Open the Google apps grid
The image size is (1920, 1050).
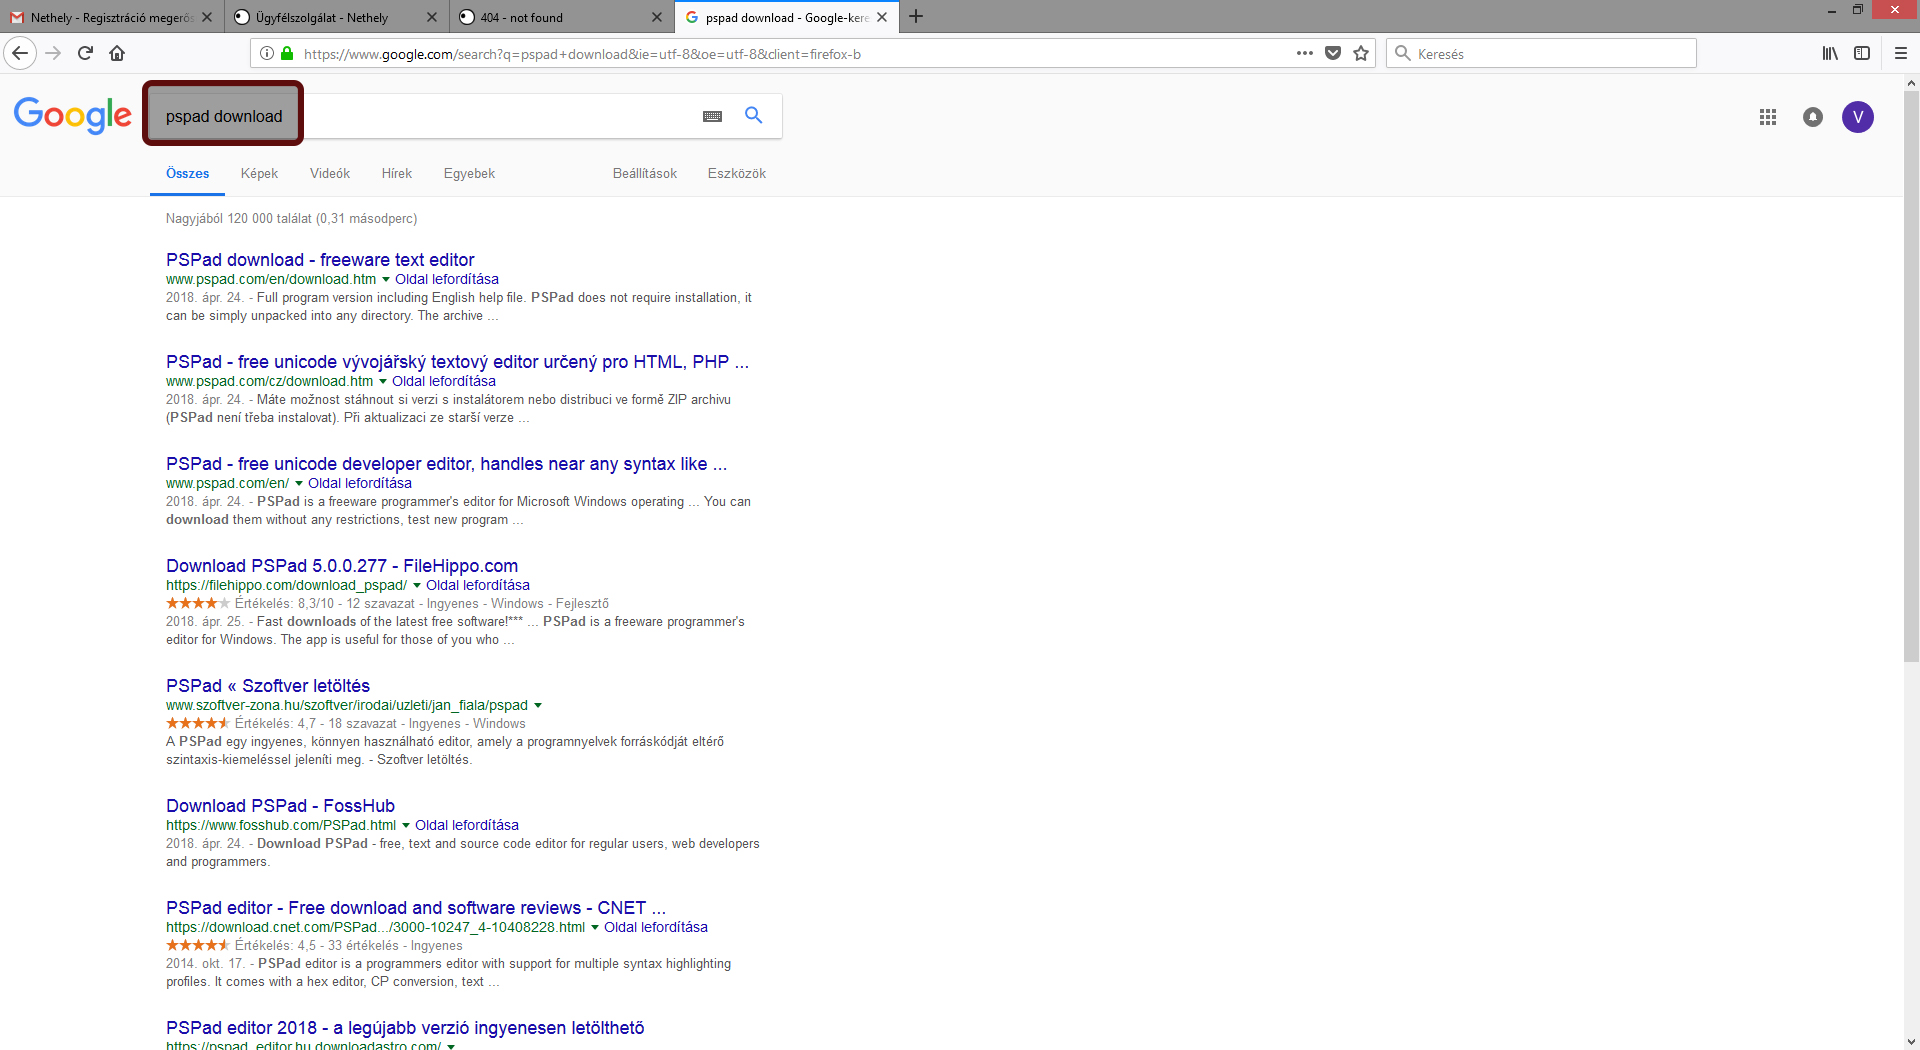click(x=1767, y=117)
